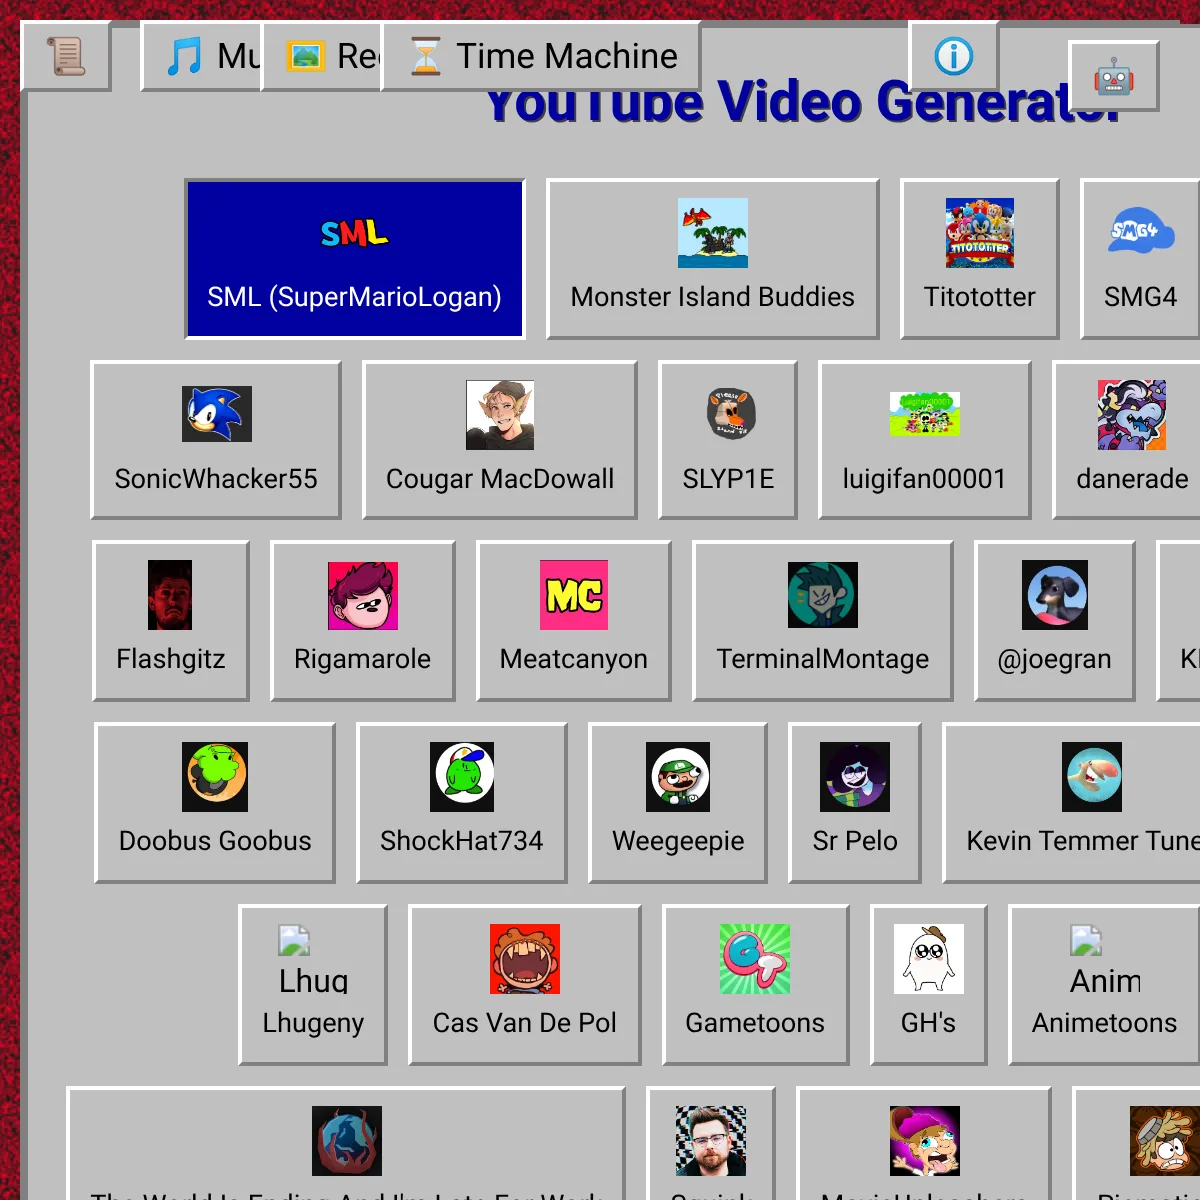Select the SML (SuperMarioLogan) channel

point(355,259)
